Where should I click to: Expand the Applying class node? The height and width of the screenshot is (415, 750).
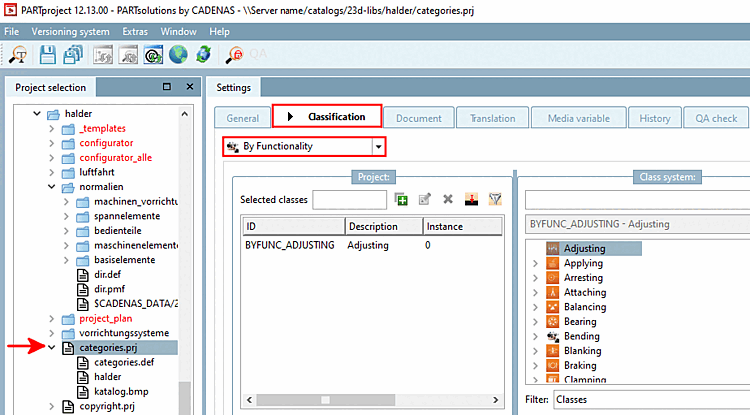pyautogui.click(x=535, y=263)
